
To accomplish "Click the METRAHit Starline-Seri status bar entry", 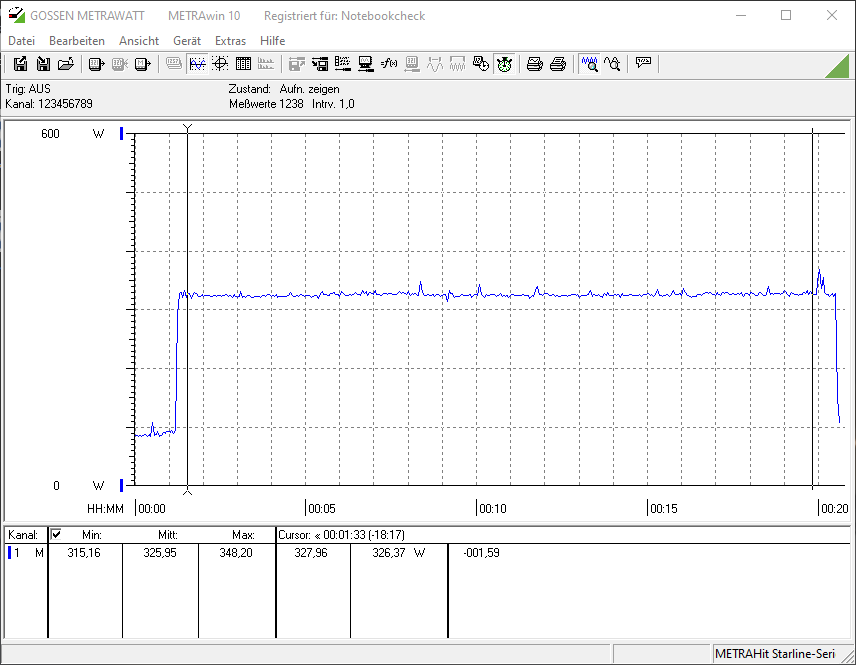I will 775,654.
